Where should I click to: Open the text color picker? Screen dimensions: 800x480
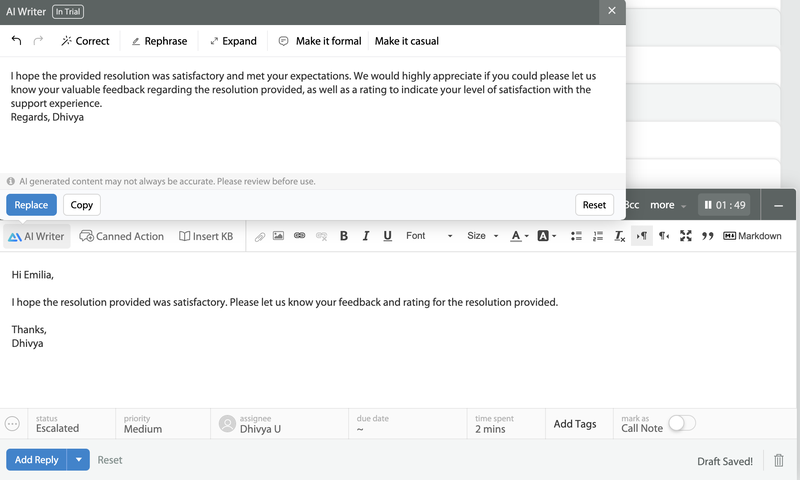[519, 236]
